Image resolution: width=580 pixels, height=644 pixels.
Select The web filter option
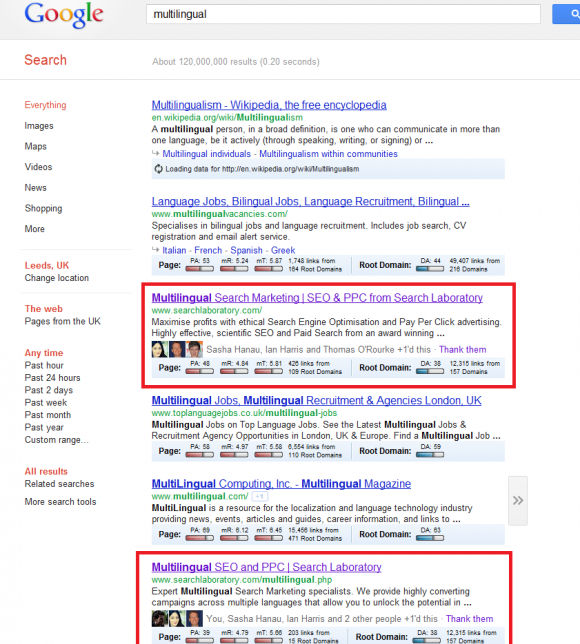[44, 309]
